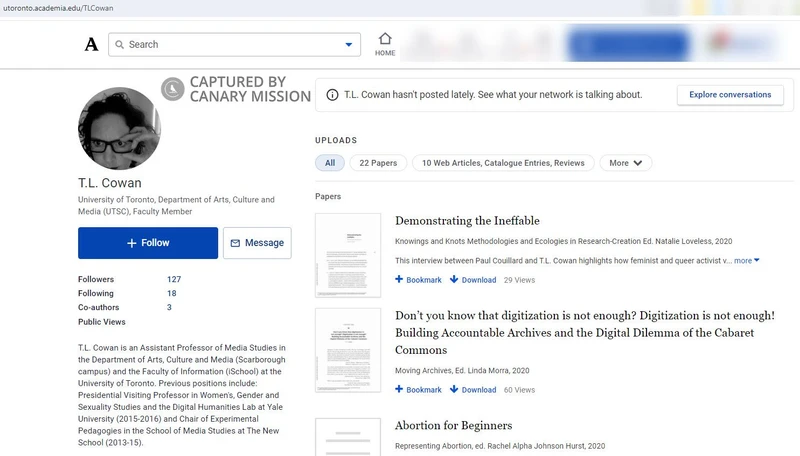
Task: Download Demonstrating the Ineffable
Action: tap(473, 280)
